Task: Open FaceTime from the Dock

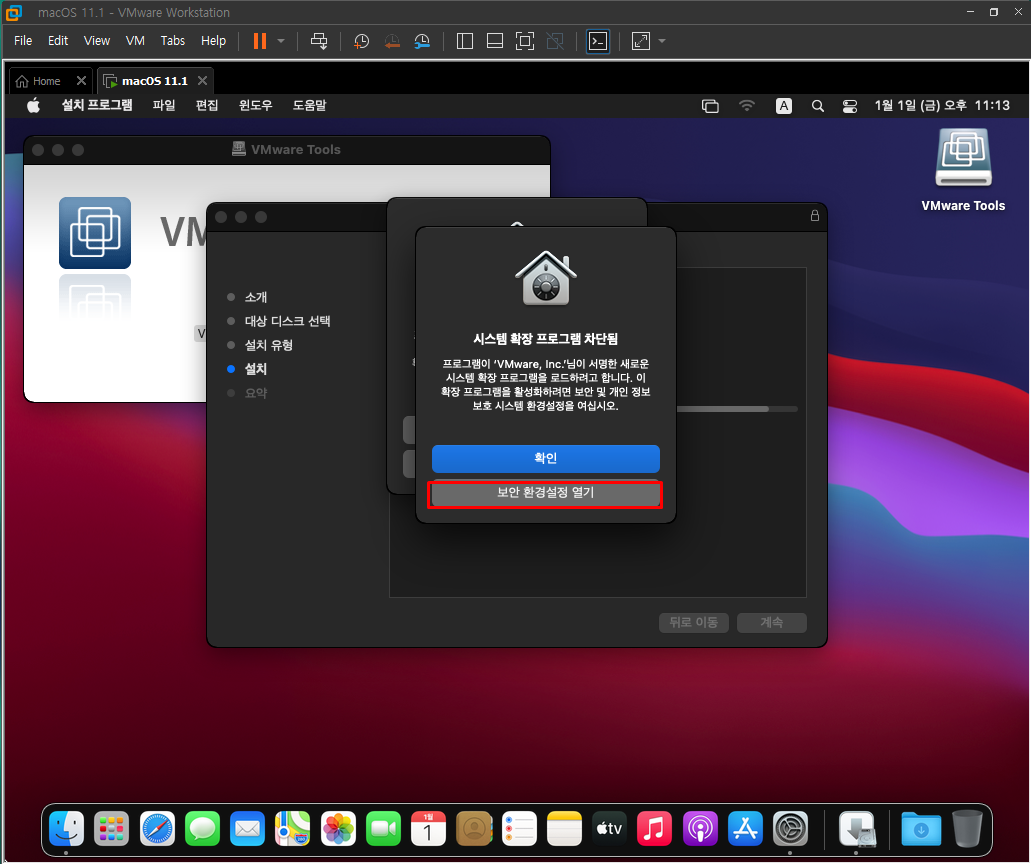Action: (x=383, y=828)
